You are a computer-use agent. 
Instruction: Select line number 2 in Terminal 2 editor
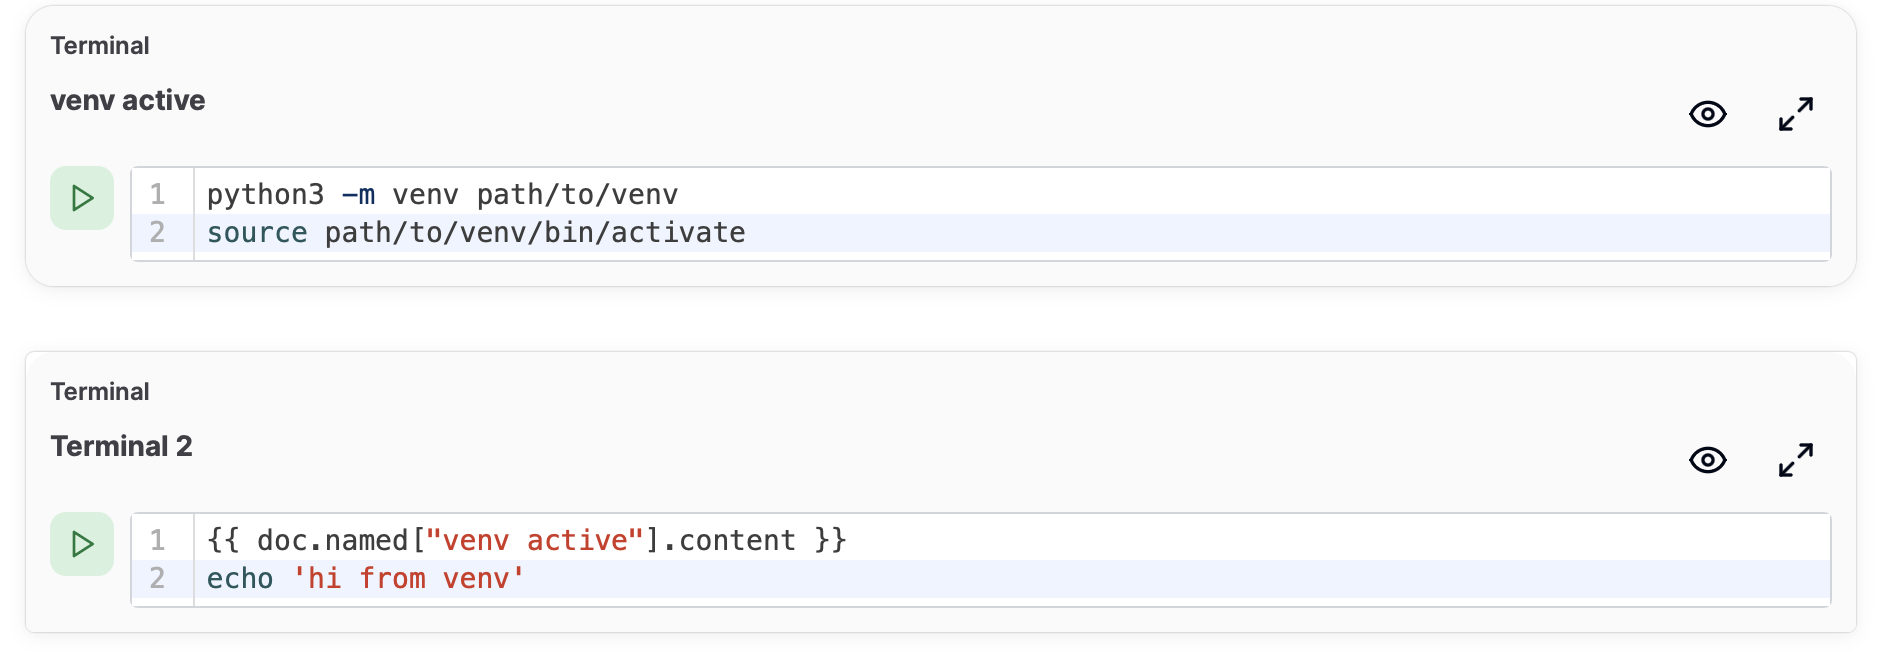[157, 578]
